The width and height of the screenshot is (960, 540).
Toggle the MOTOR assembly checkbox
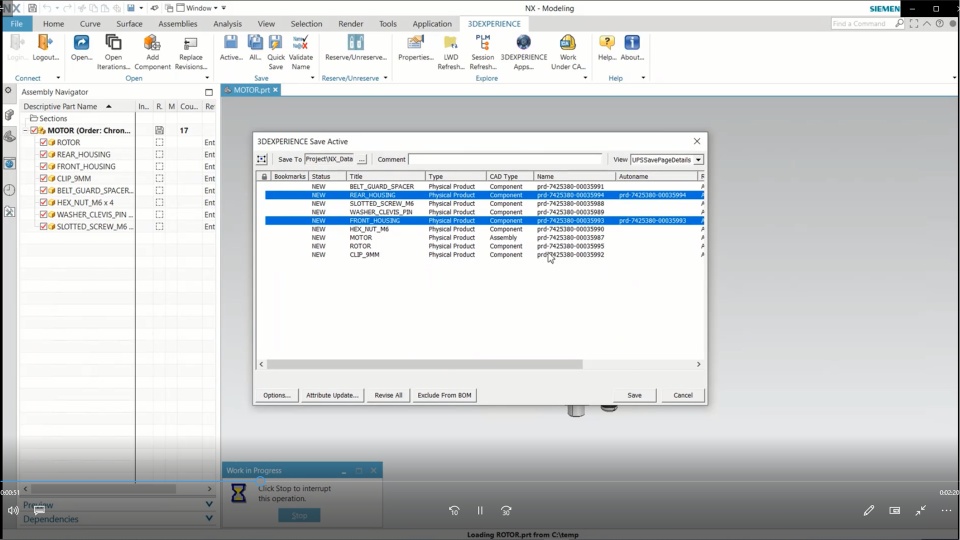click(34, 130)
